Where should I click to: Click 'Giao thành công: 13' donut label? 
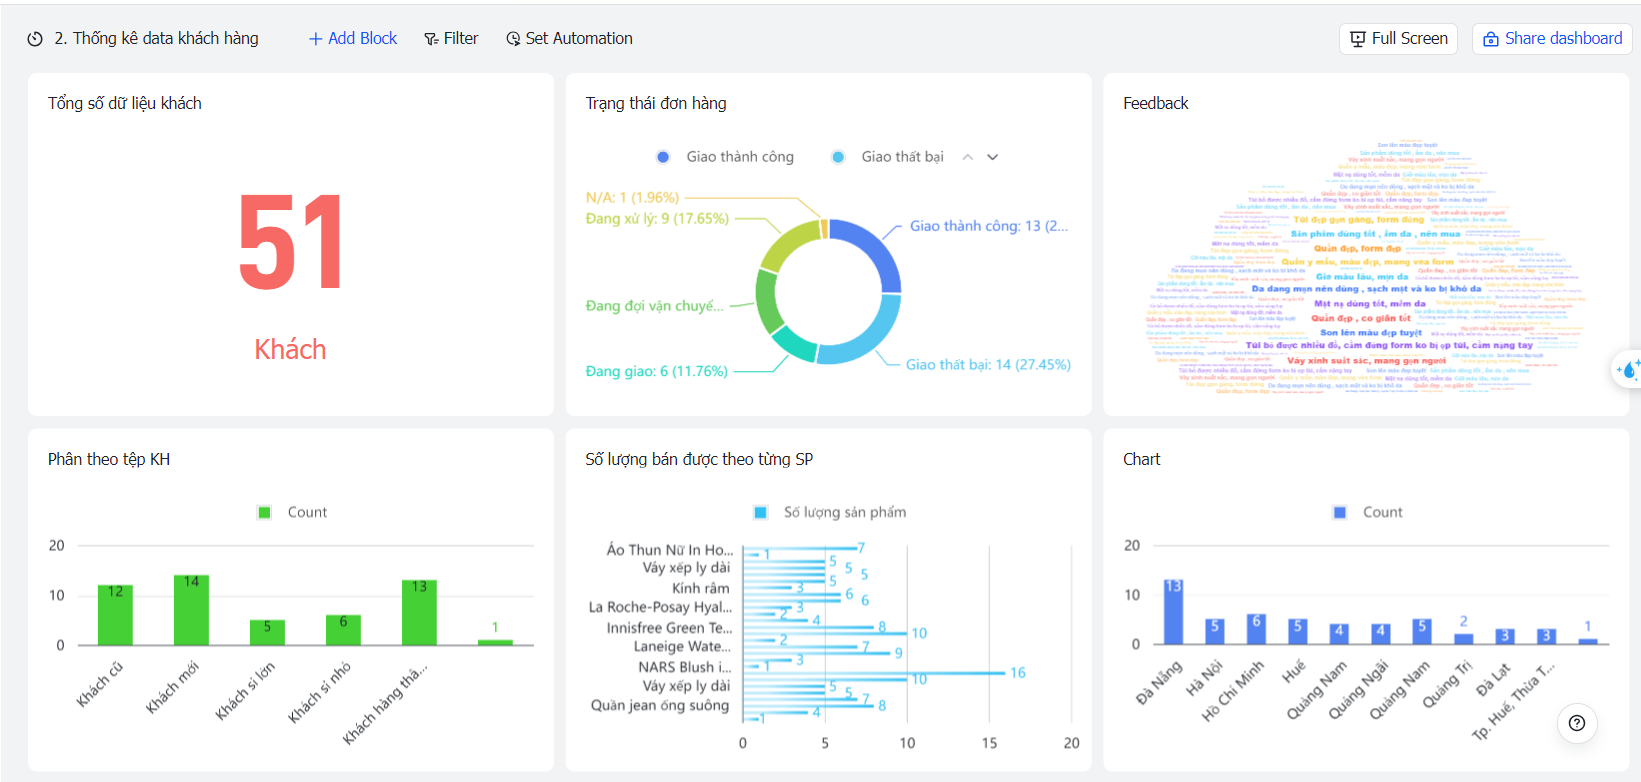[989, 226]
